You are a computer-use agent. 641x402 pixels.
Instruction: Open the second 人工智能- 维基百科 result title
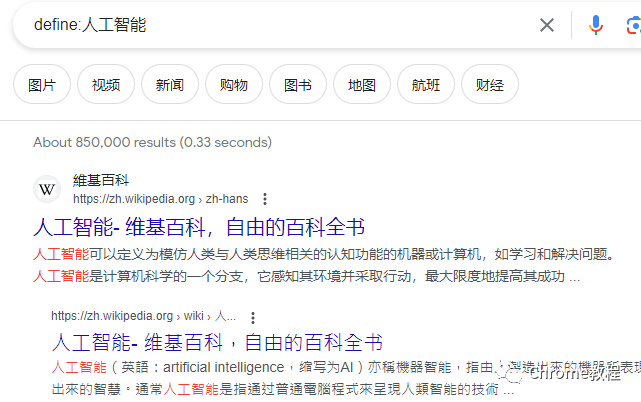217,342
